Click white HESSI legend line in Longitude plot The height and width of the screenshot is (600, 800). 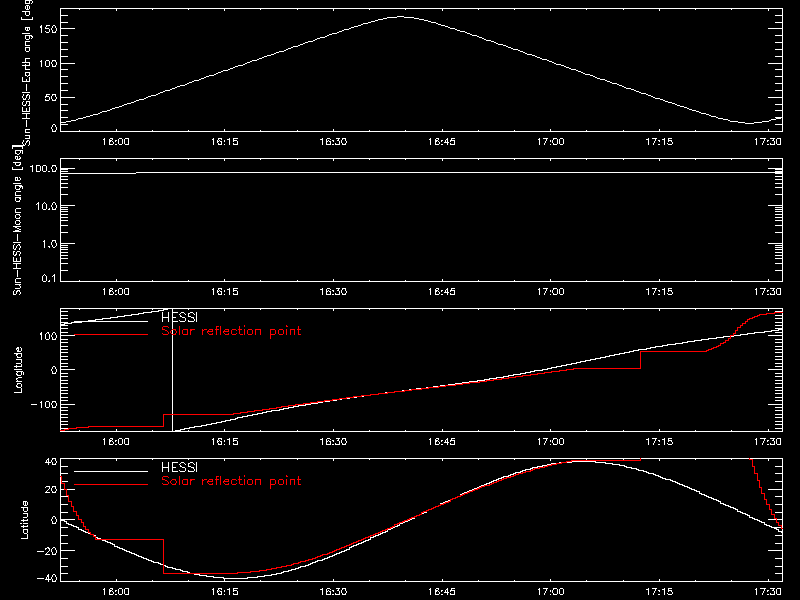[111, 321]
